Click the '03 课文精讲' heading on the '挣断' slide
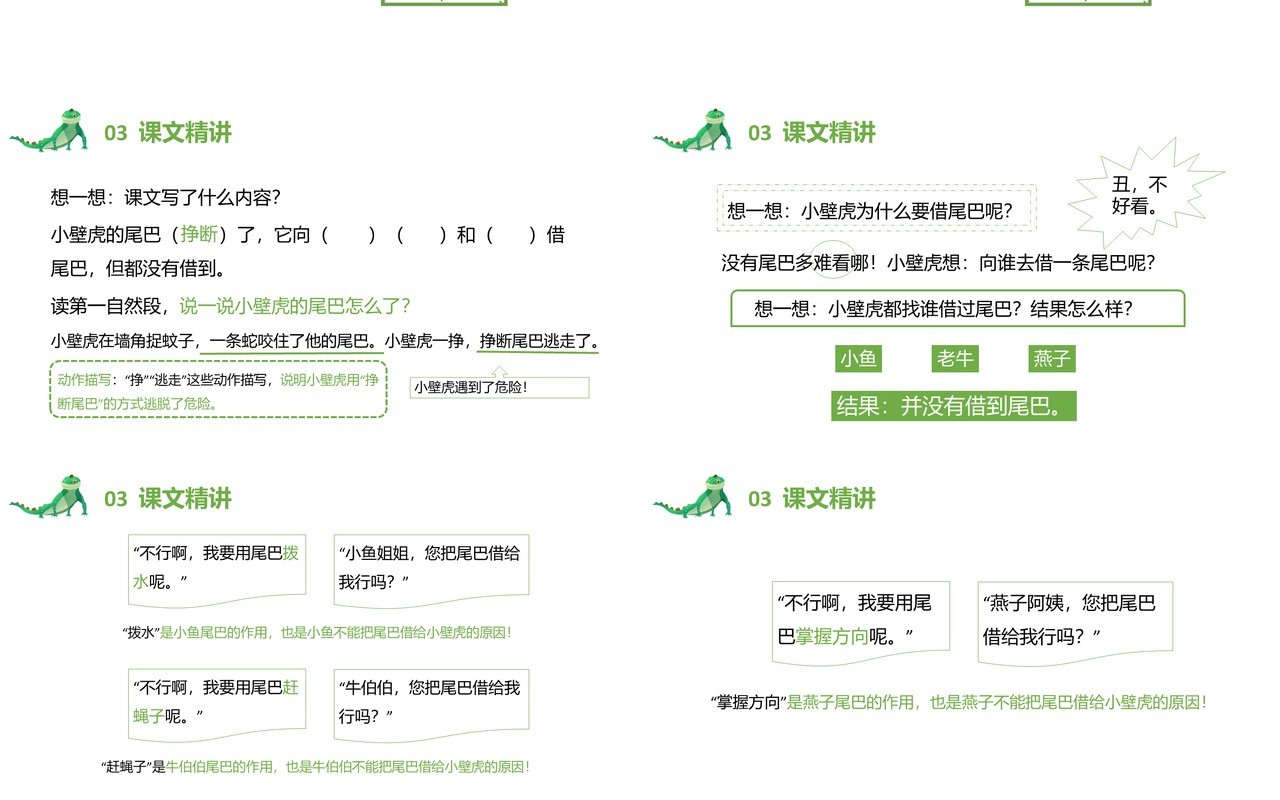Image resolution: width=1280 pixels, height=800 pixels. click(x=168, y=132)
